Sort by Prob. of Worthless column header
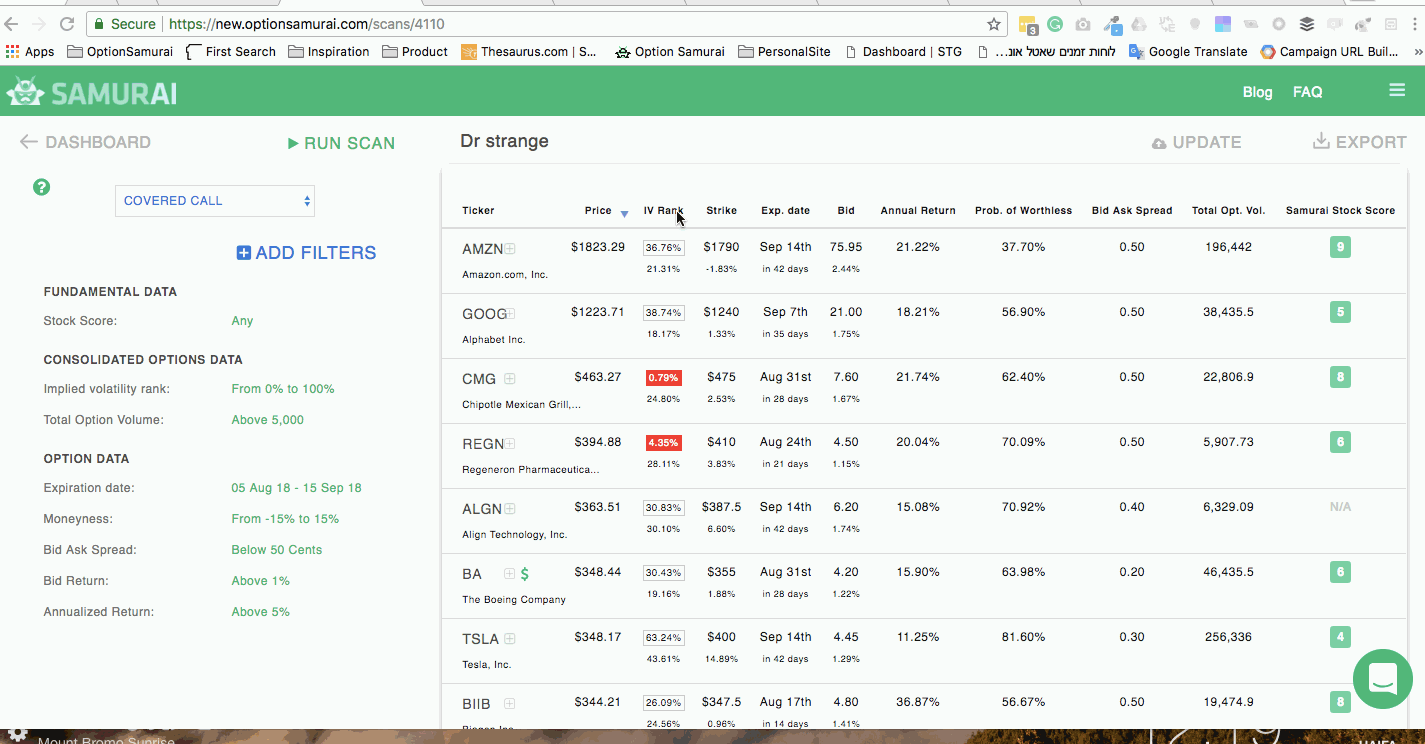Screen dimensions: 1425x744 (1023, 211)
